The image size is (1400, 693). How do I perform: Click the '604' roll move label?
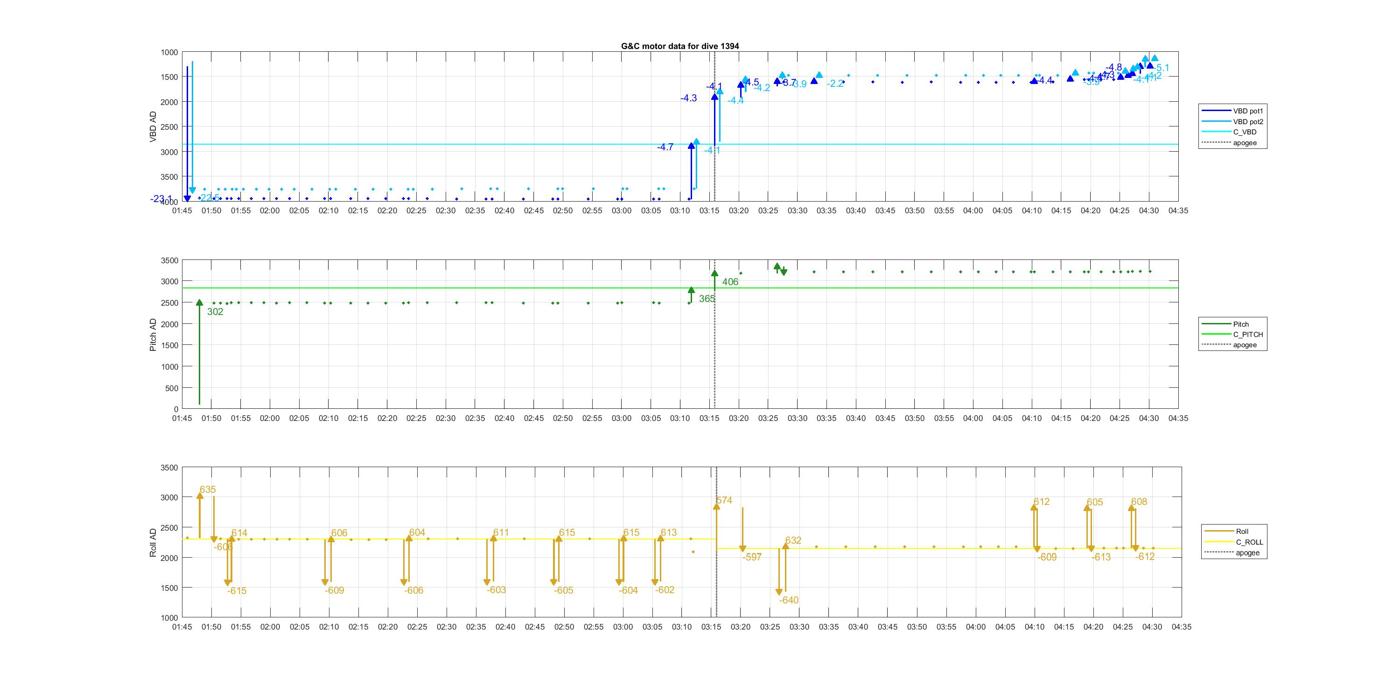tap(417, 533)
